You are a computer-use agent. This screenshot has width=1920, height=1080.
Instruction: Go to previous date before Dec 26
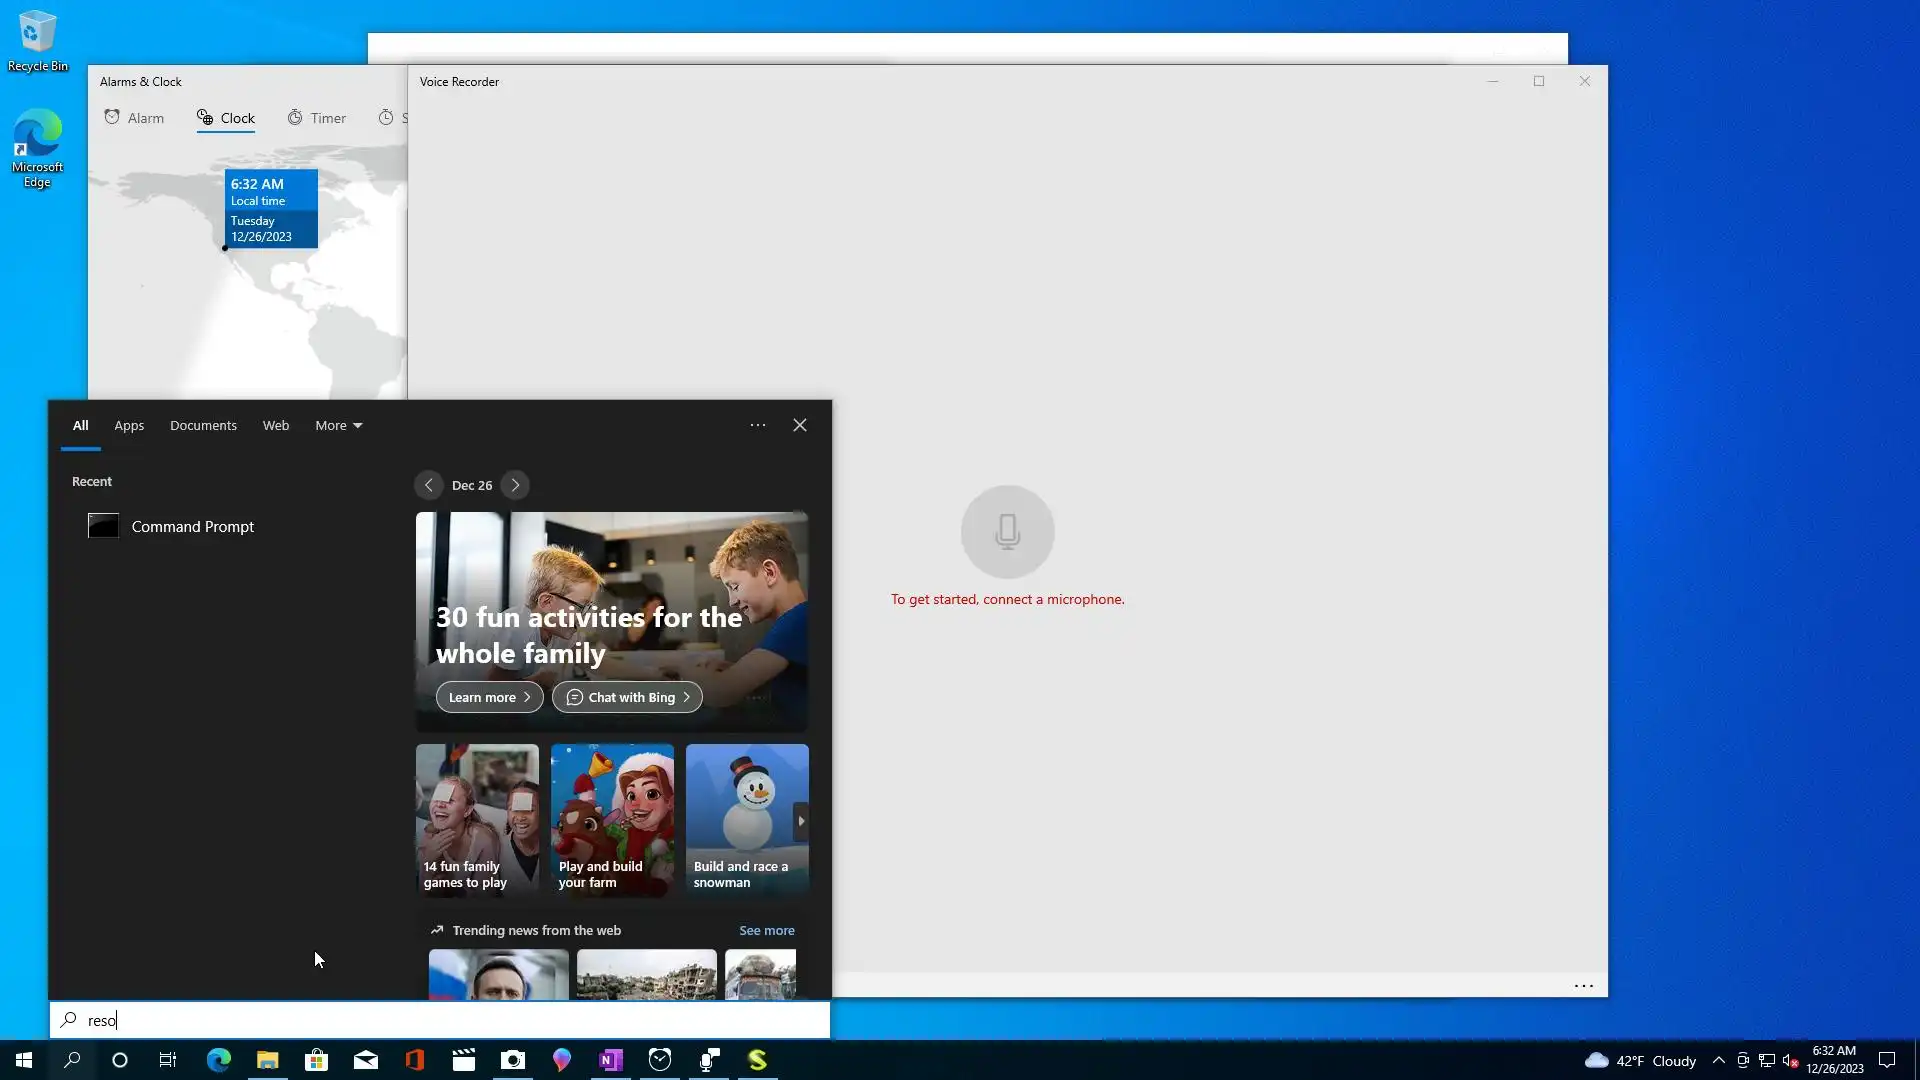tap(428, 485)
